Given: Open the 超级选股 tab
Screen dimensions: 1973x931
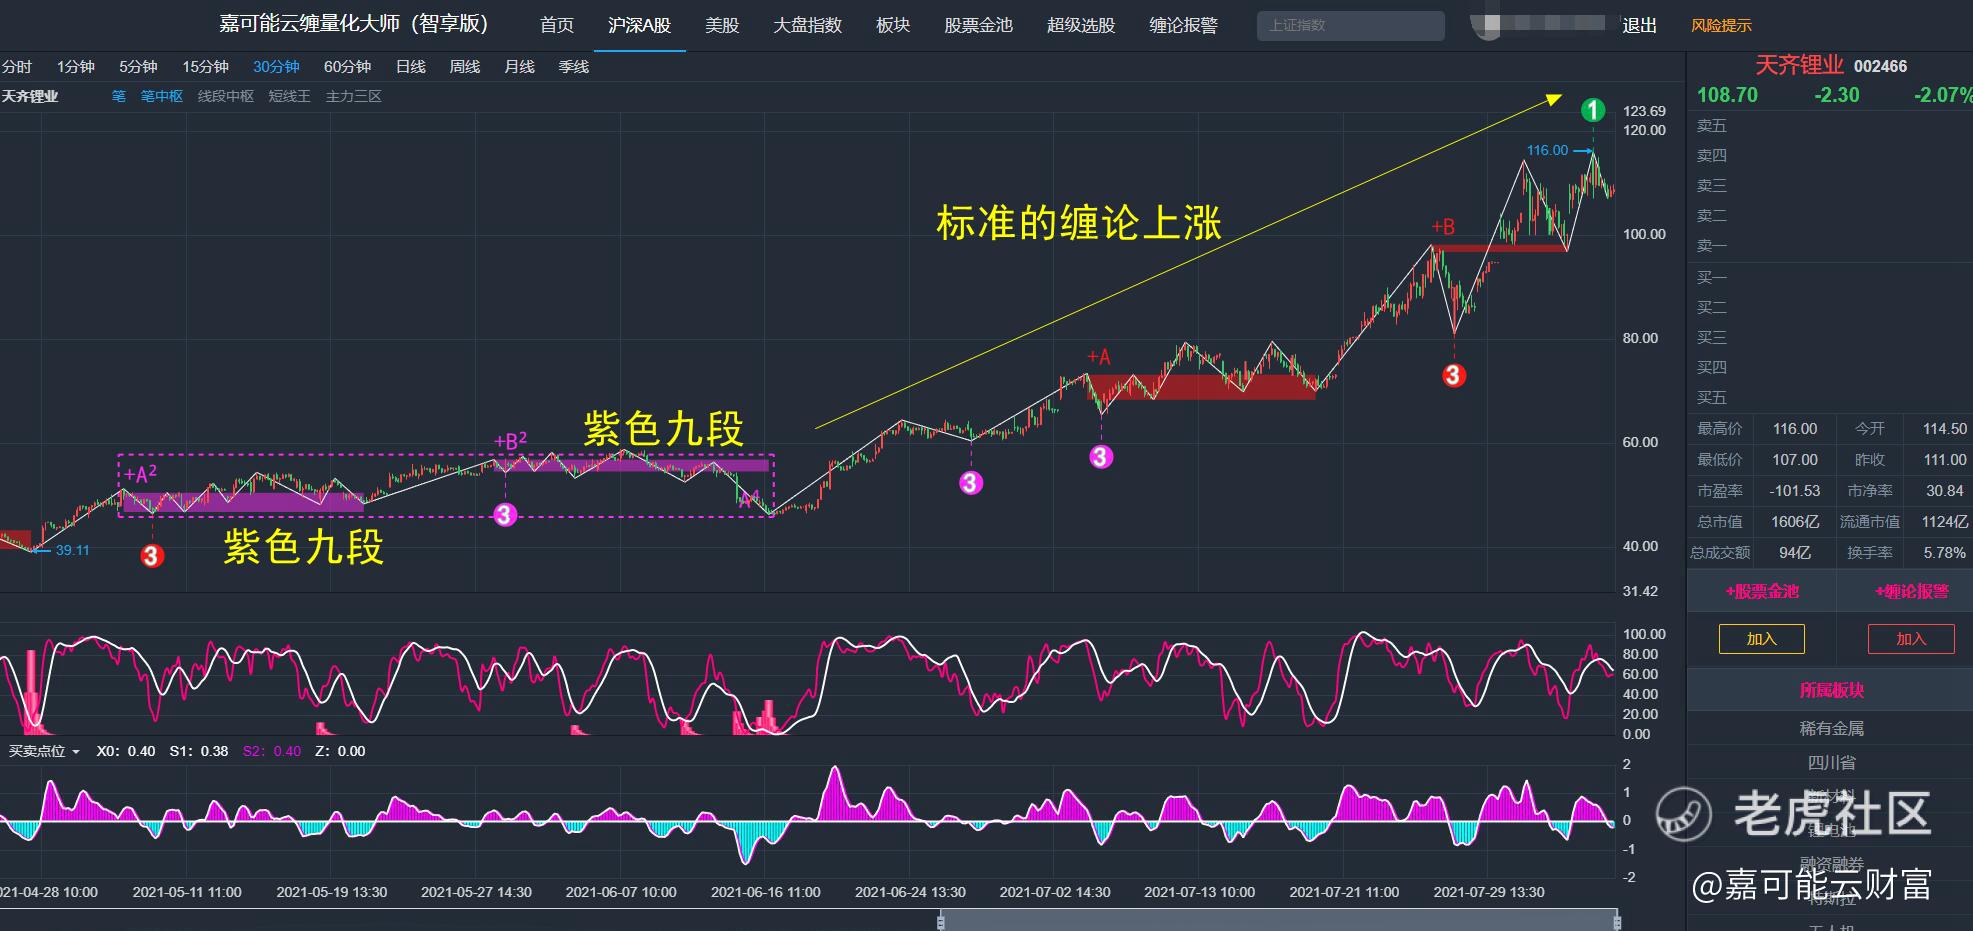Looking at the screenshot, I should click(x=1081, y=25).
